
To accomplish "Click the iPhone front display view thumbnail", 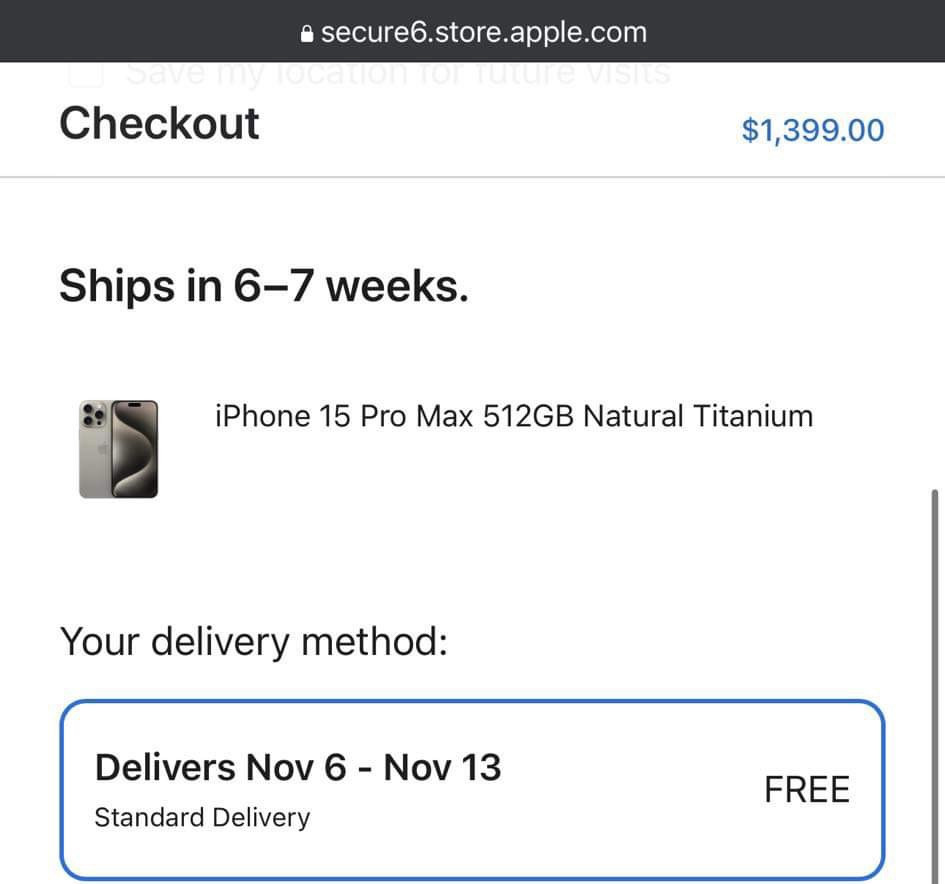I will point(134,449).
